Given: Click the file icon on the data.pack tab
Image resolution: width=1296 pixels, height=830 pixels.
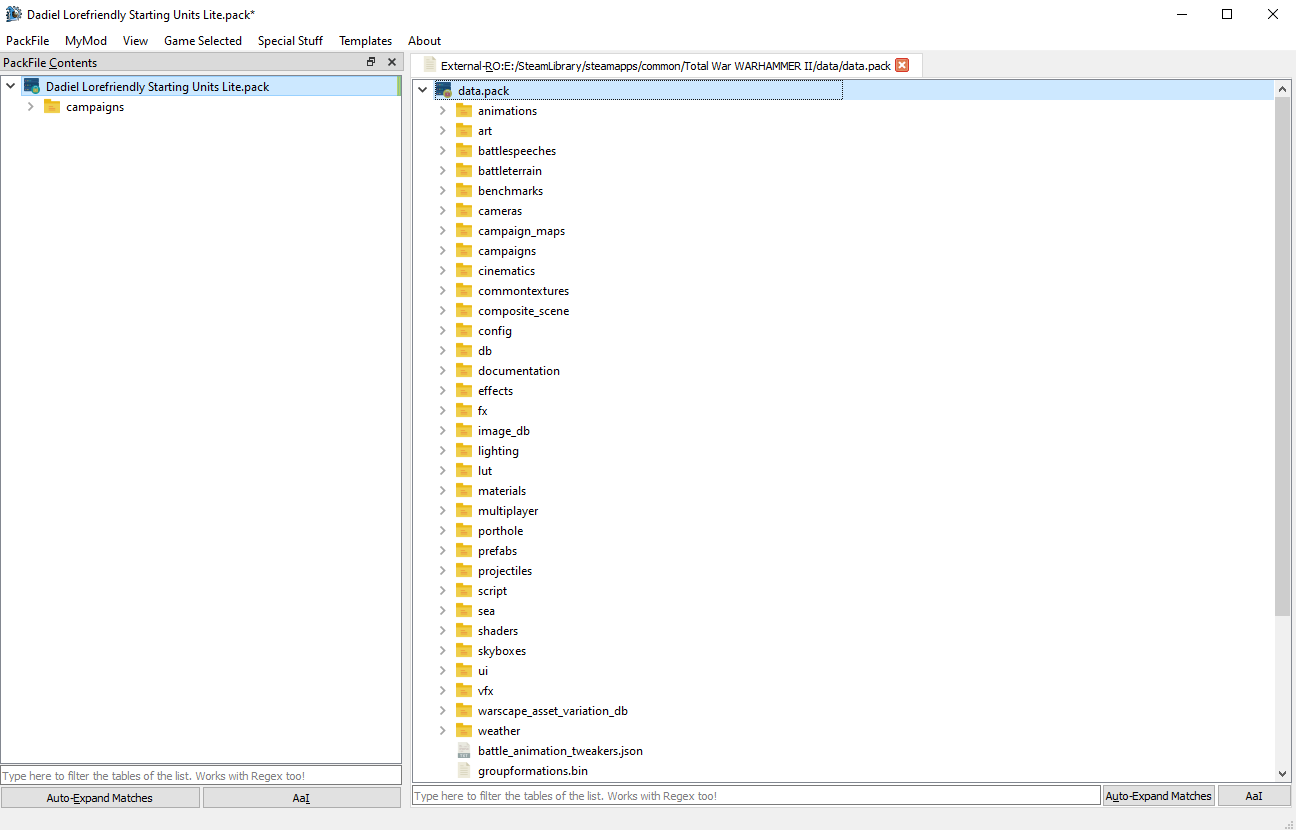Looking at the screenshot, I should pyautogui.click(x=430, y=65).
